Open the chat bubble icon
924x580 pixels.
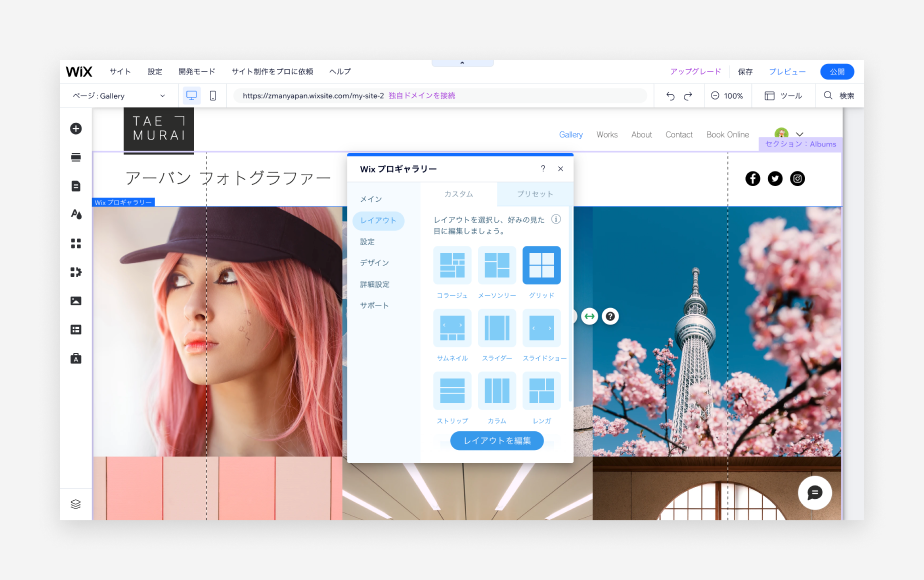click(x=814, y=493)
